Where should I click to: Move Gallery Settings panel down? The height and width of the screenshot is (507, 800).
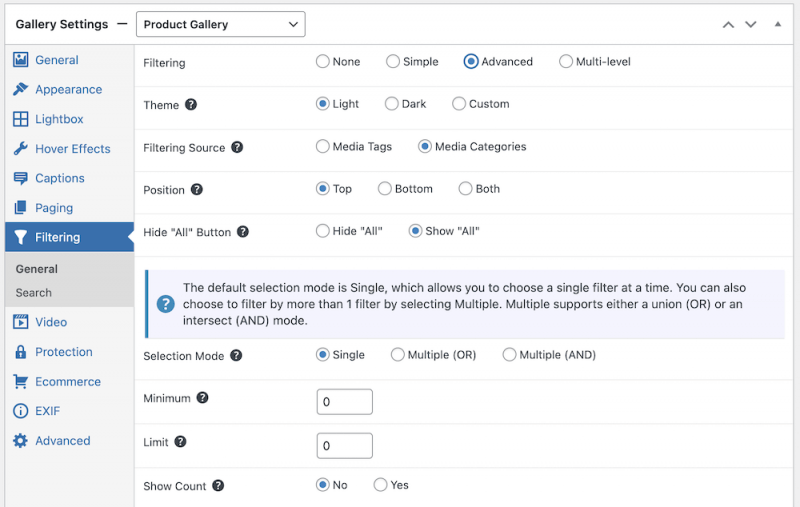click(750, 24)
